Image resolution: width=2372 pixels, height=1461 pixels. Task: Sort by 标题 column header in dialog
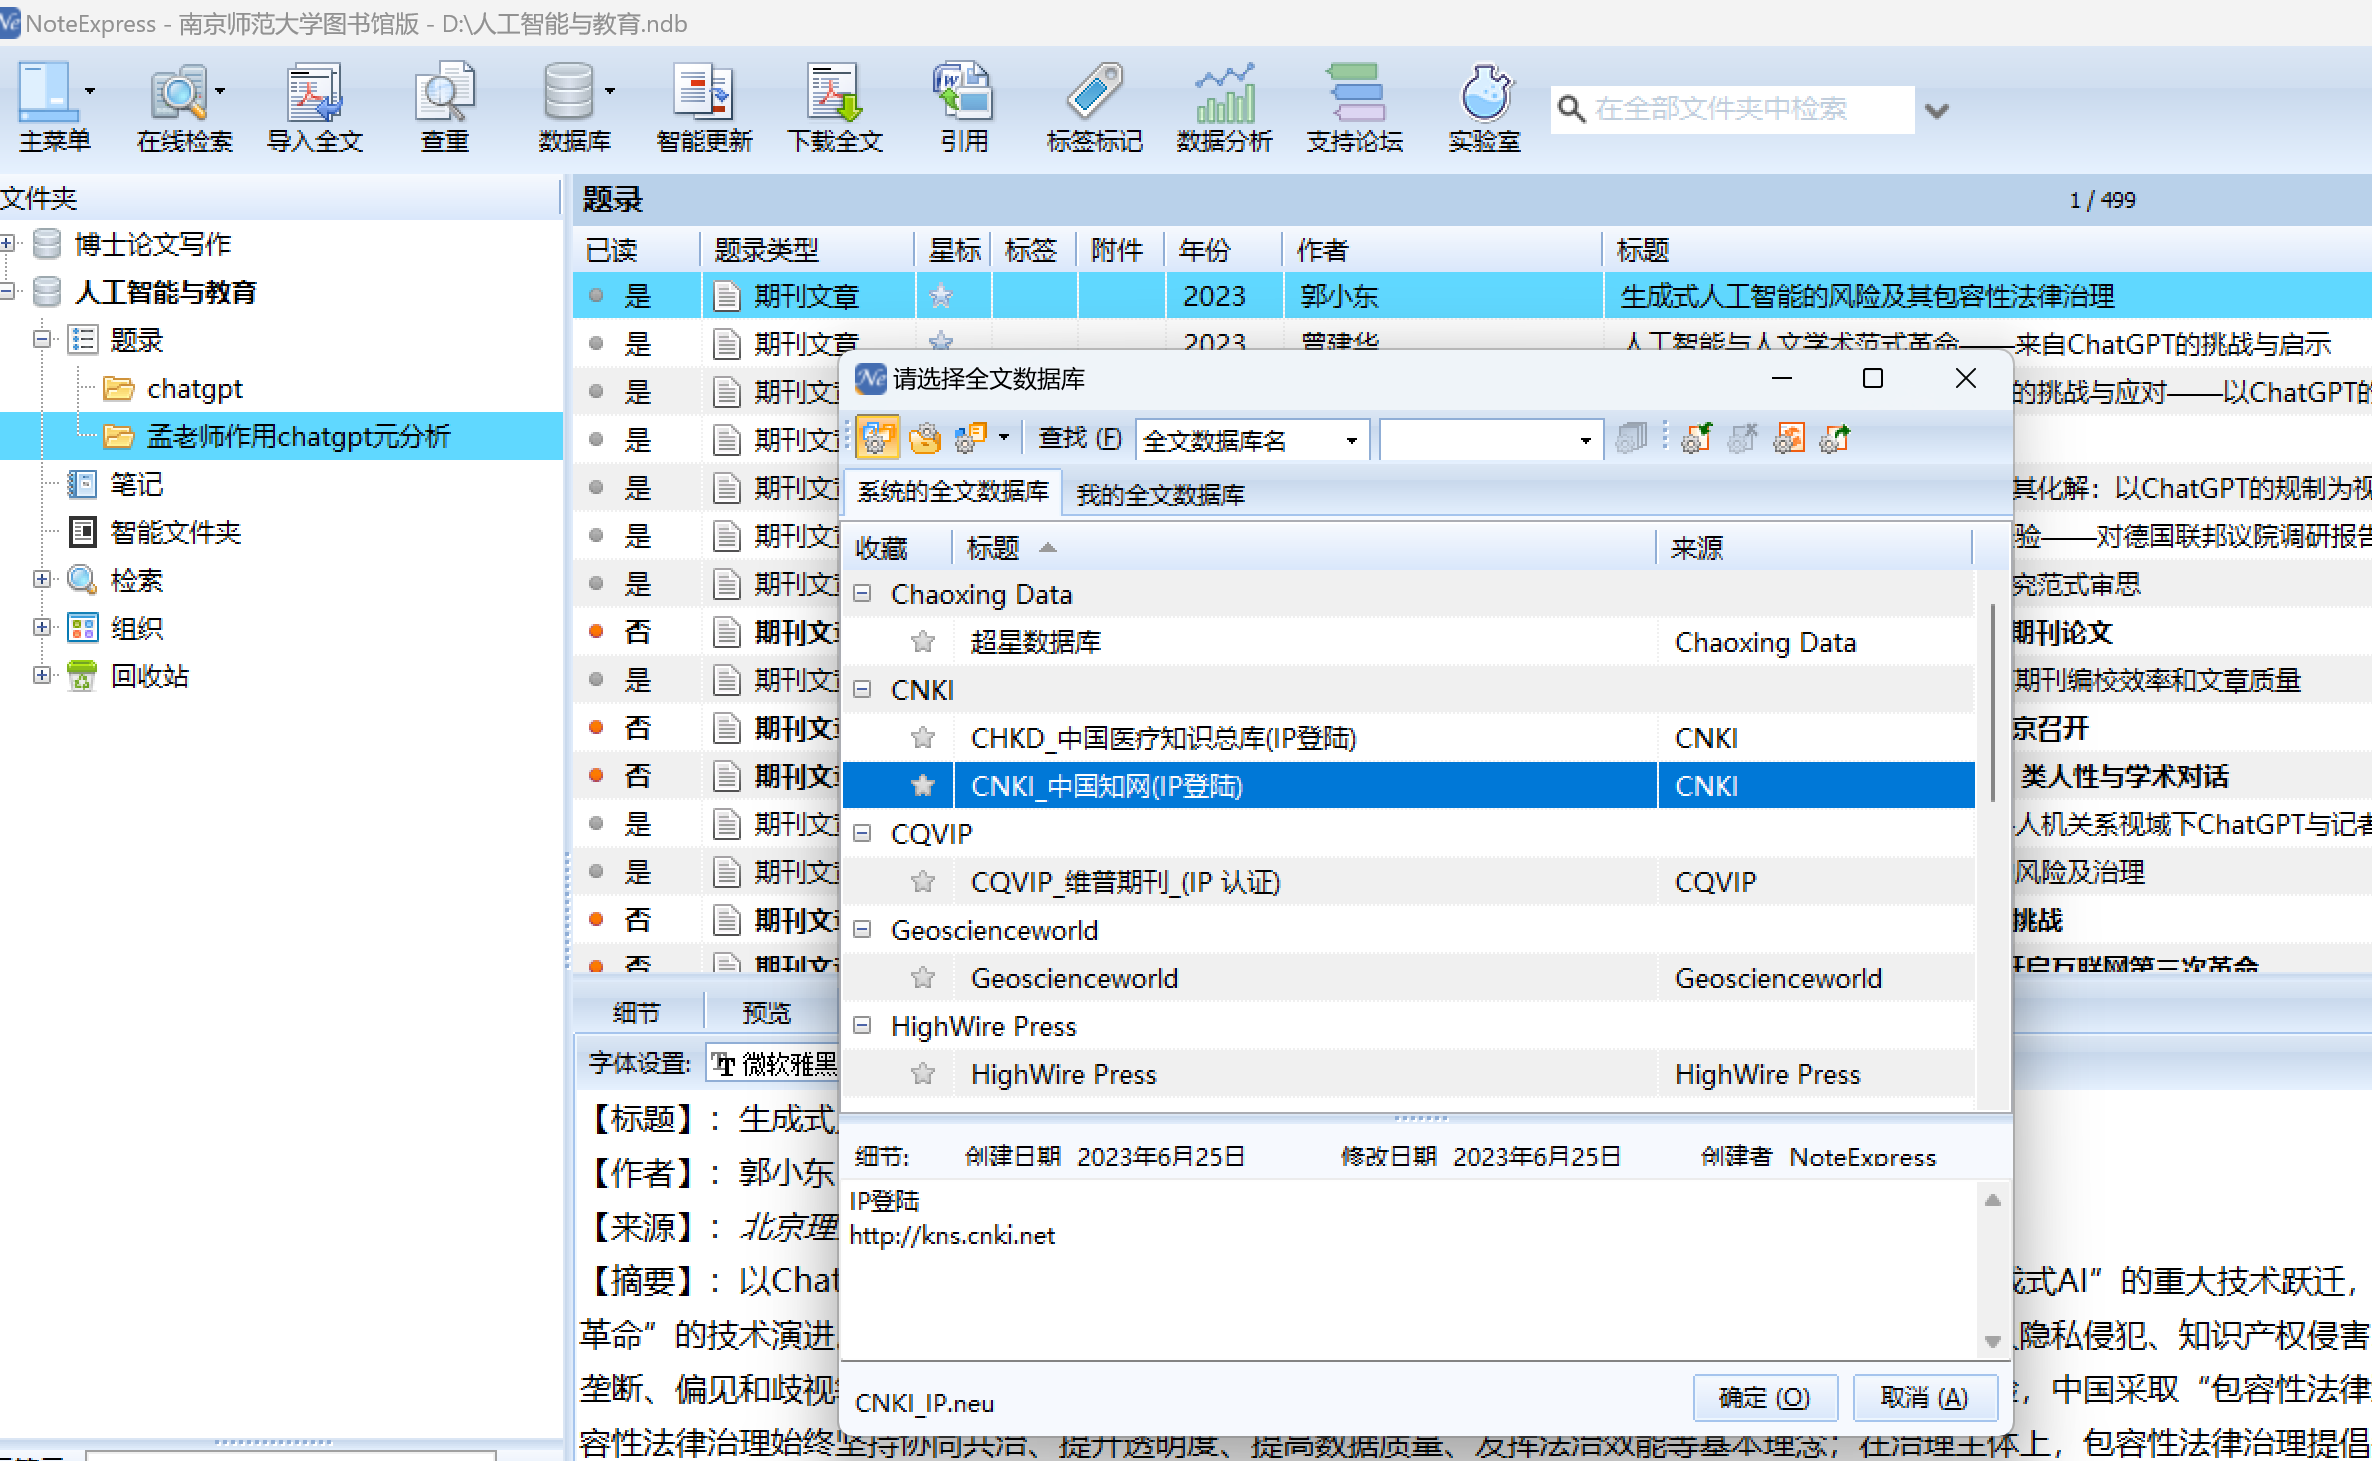pyautogui.click(x=1303, y=548)
